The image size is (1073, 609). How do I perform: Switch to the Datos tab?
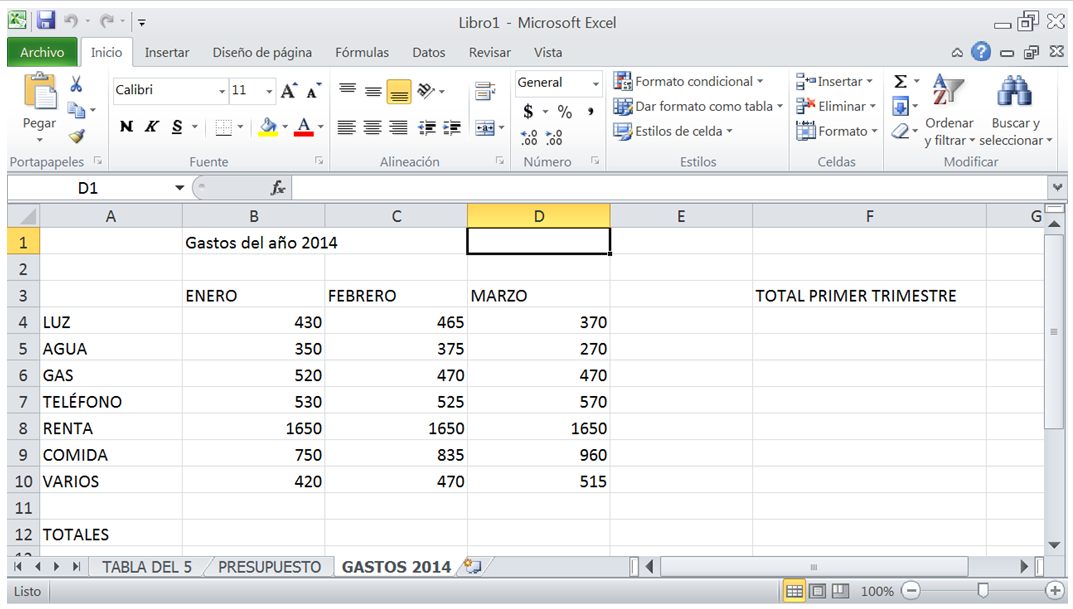click(x=428, y=53)
